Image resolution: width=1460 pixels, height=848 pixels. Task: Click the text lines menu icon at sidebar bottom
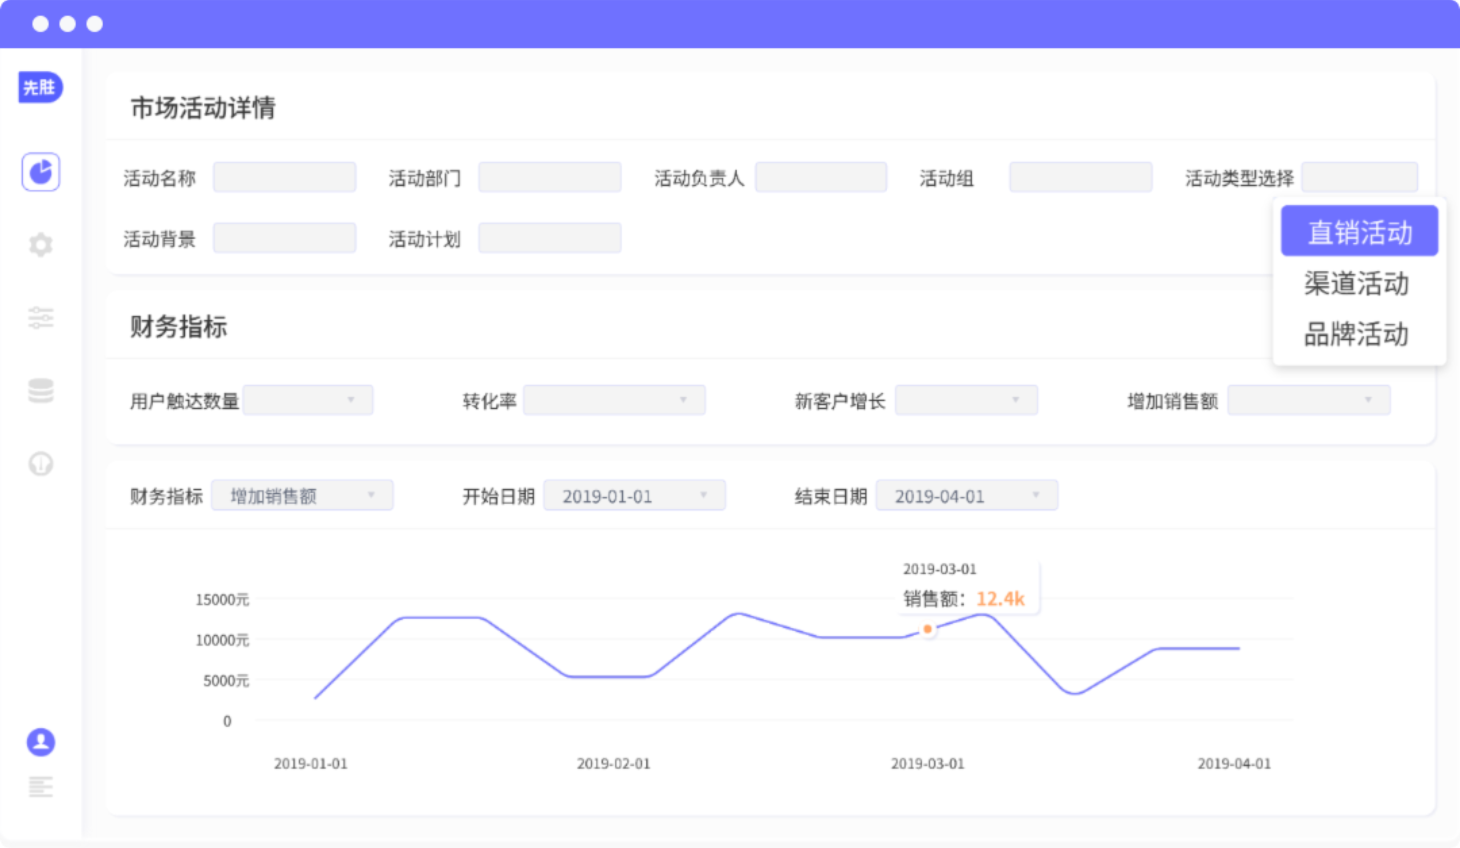[x=41, y=787]
